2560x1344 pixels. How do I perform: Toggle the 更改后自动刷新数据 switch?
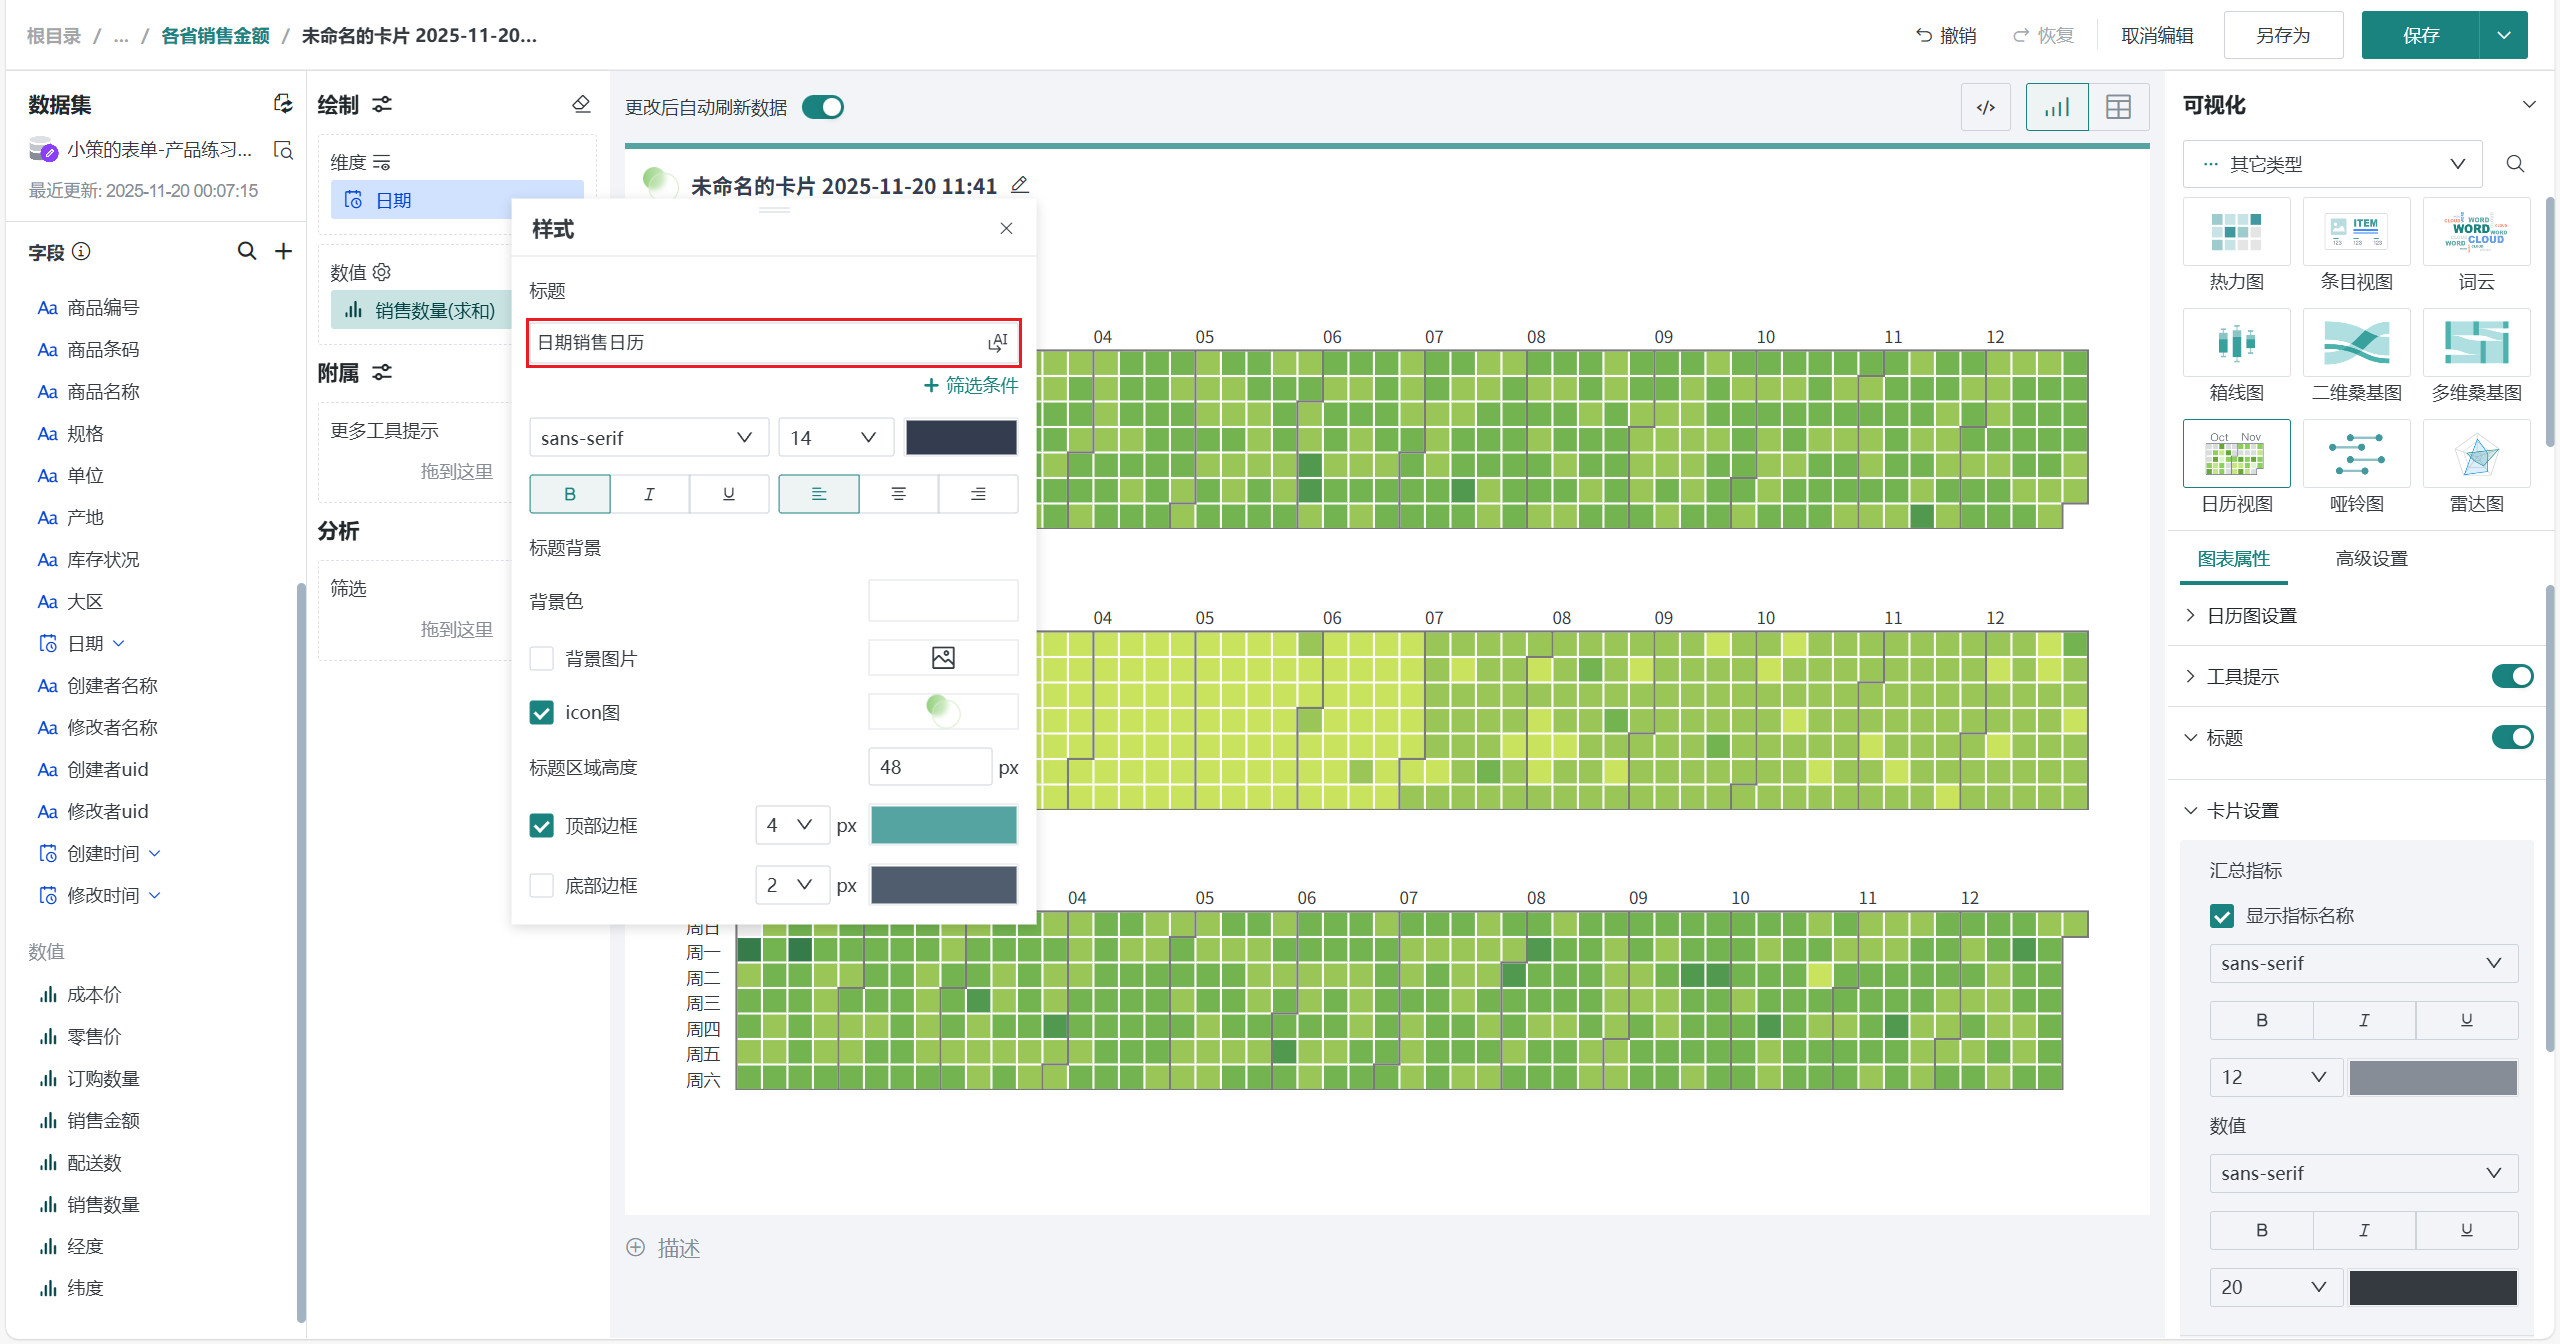(823, 107)
